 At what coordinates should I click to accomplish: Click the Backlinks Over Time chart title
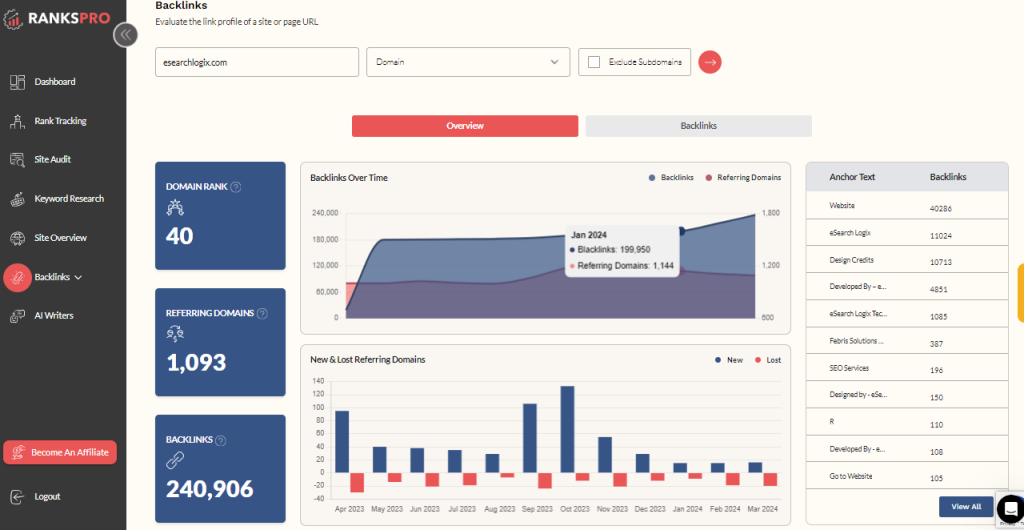[x=349, y=178]
